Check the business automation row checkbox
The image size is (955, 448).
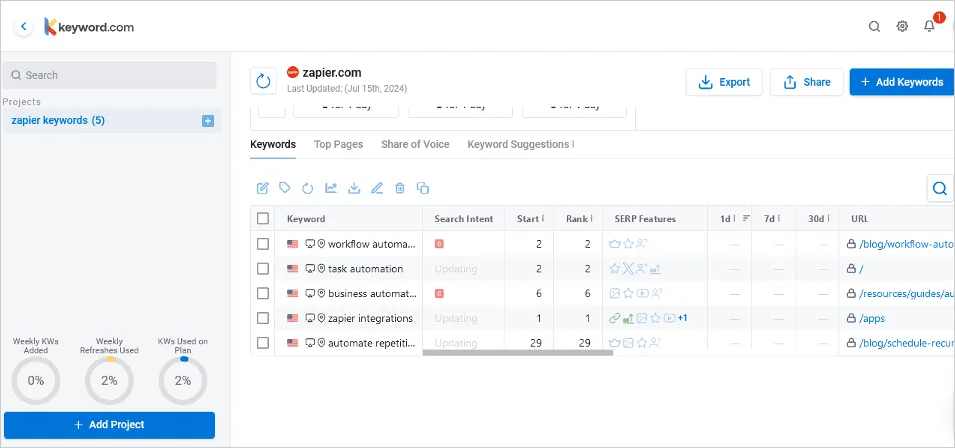263,293
